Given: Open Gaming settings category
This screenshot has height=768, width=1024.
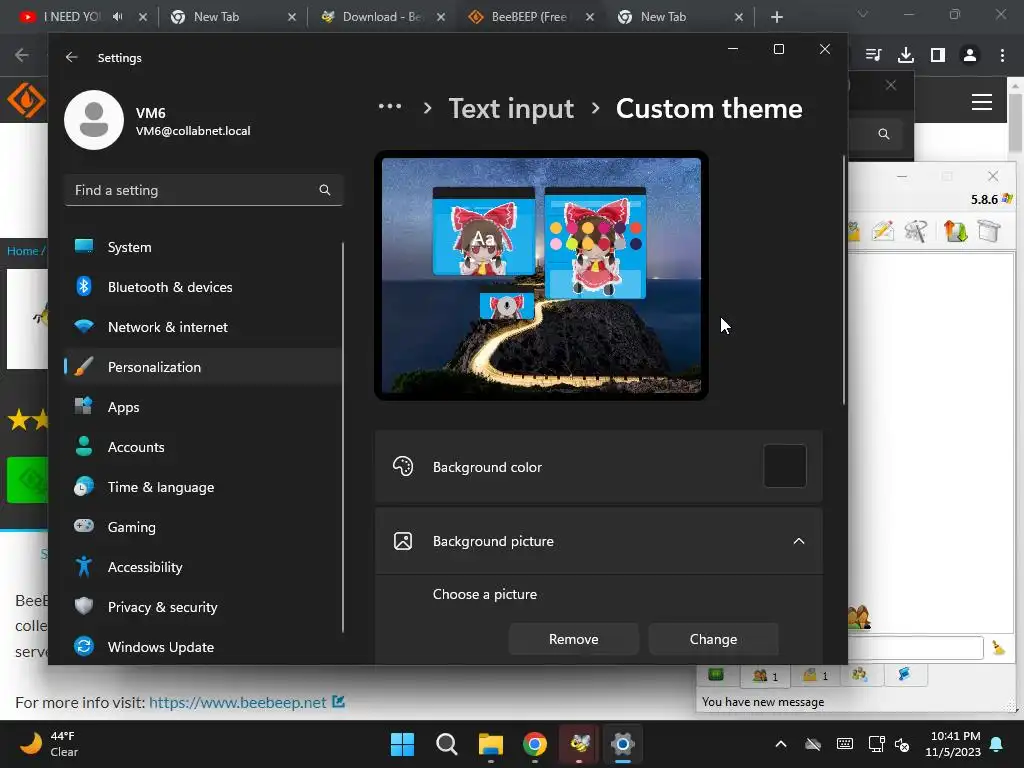Looking at the screenshot, I should click(202, 526).
